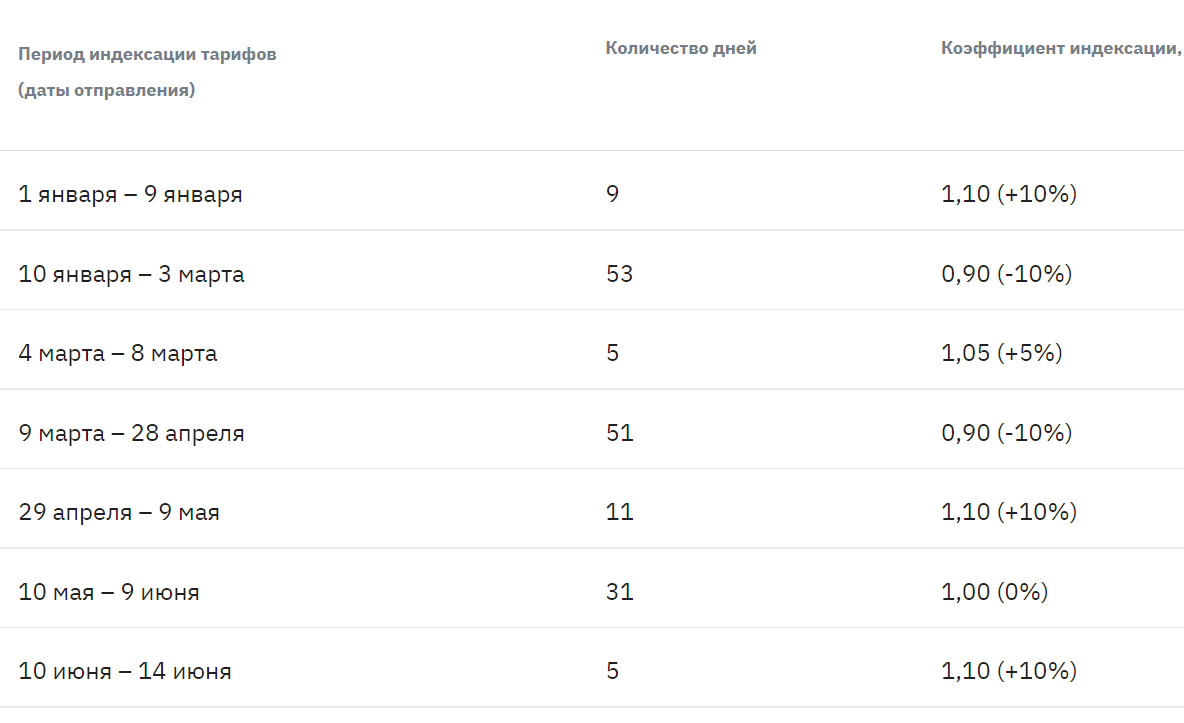Click the '9 марта – 28 апреля' period cell

131,434
